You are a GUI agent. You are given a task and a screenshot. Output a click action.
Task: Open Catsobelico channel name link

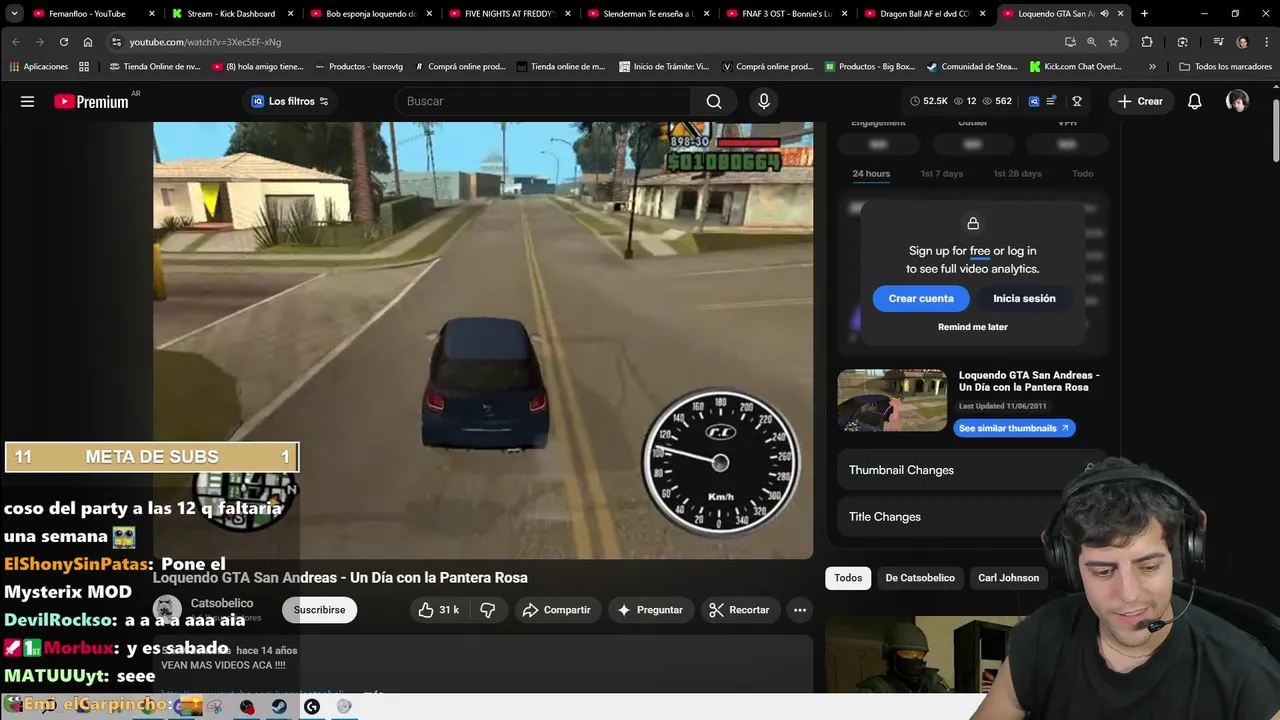pos(222,603)
